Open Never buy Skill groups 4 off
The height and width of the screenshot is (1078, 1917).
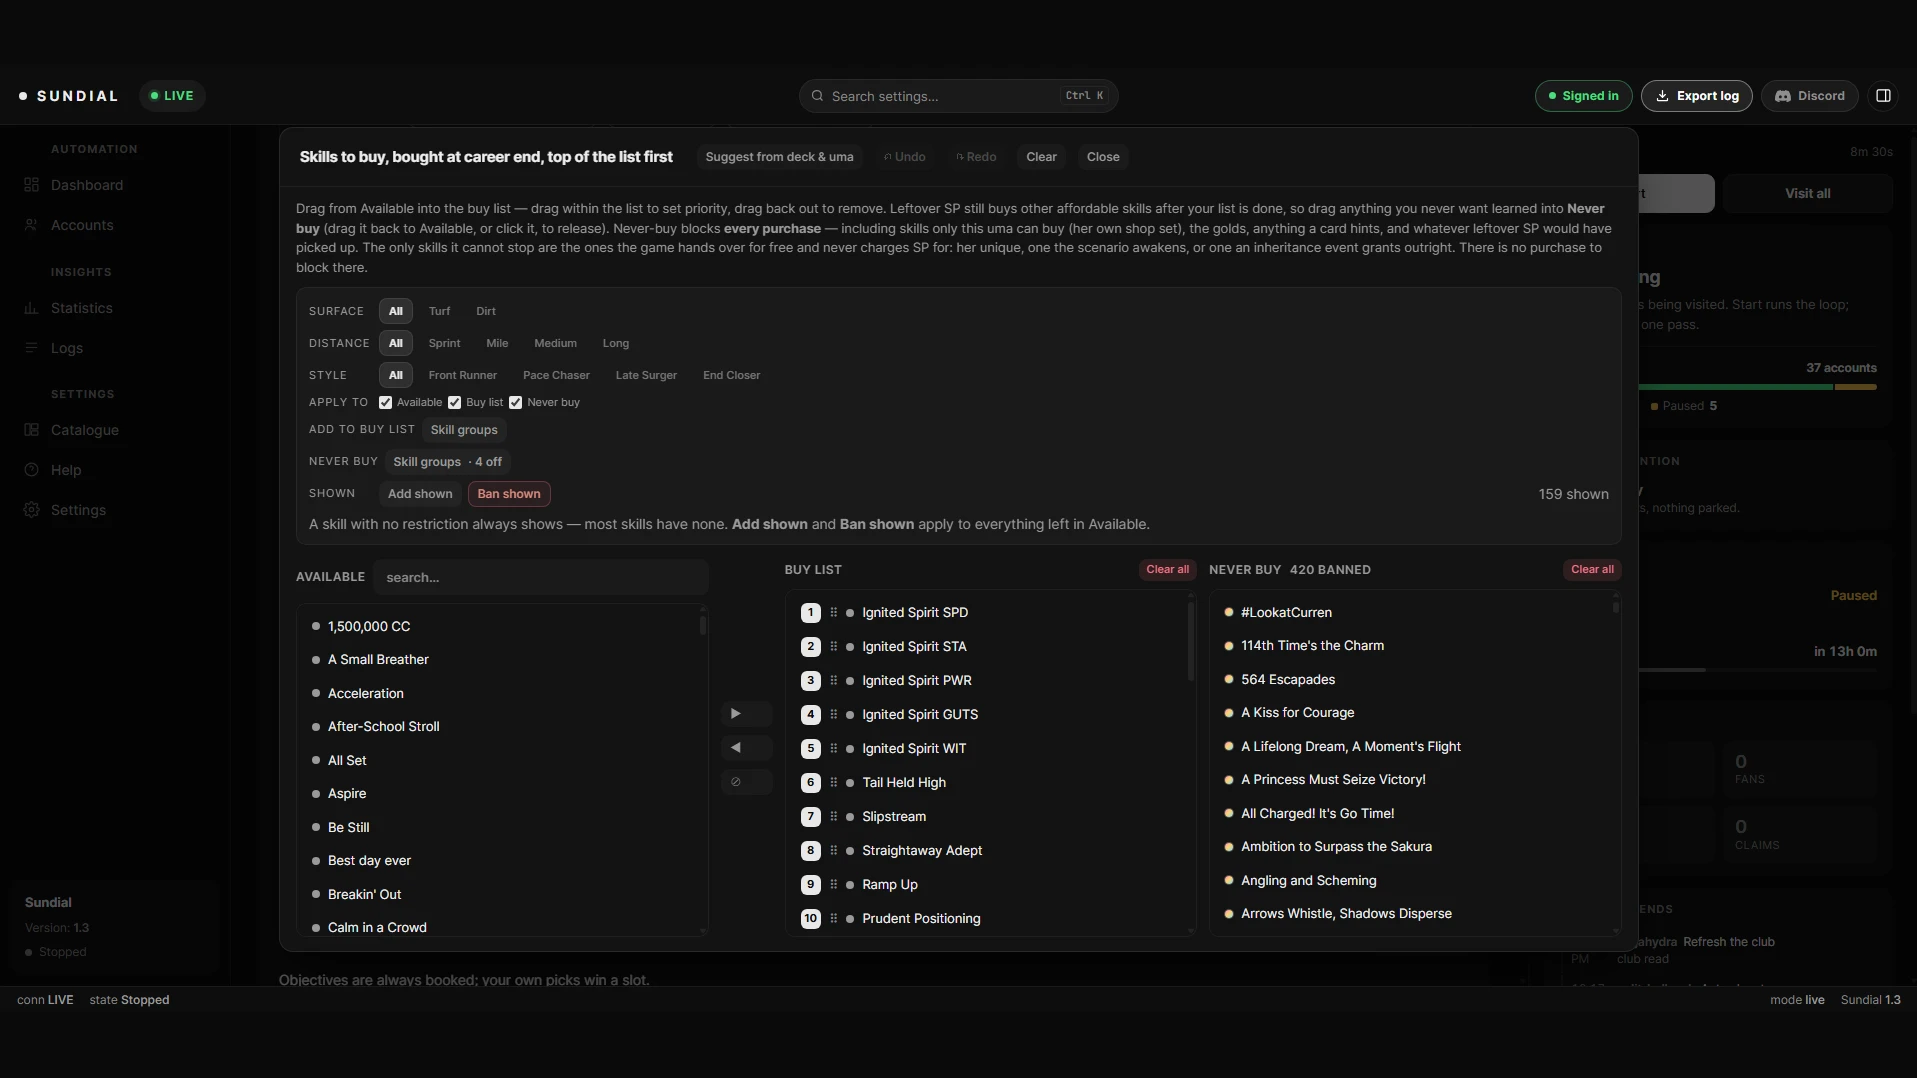(447, 462)
